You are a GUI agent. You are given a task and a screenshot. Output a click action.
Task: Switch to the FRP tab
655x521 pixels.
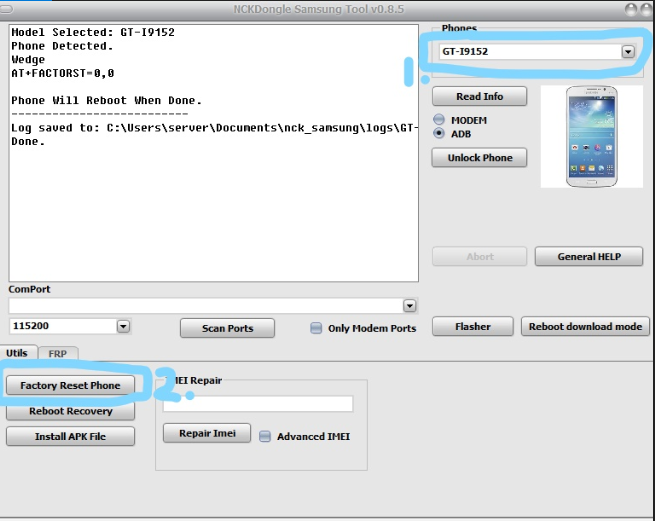tap(58, 353)
